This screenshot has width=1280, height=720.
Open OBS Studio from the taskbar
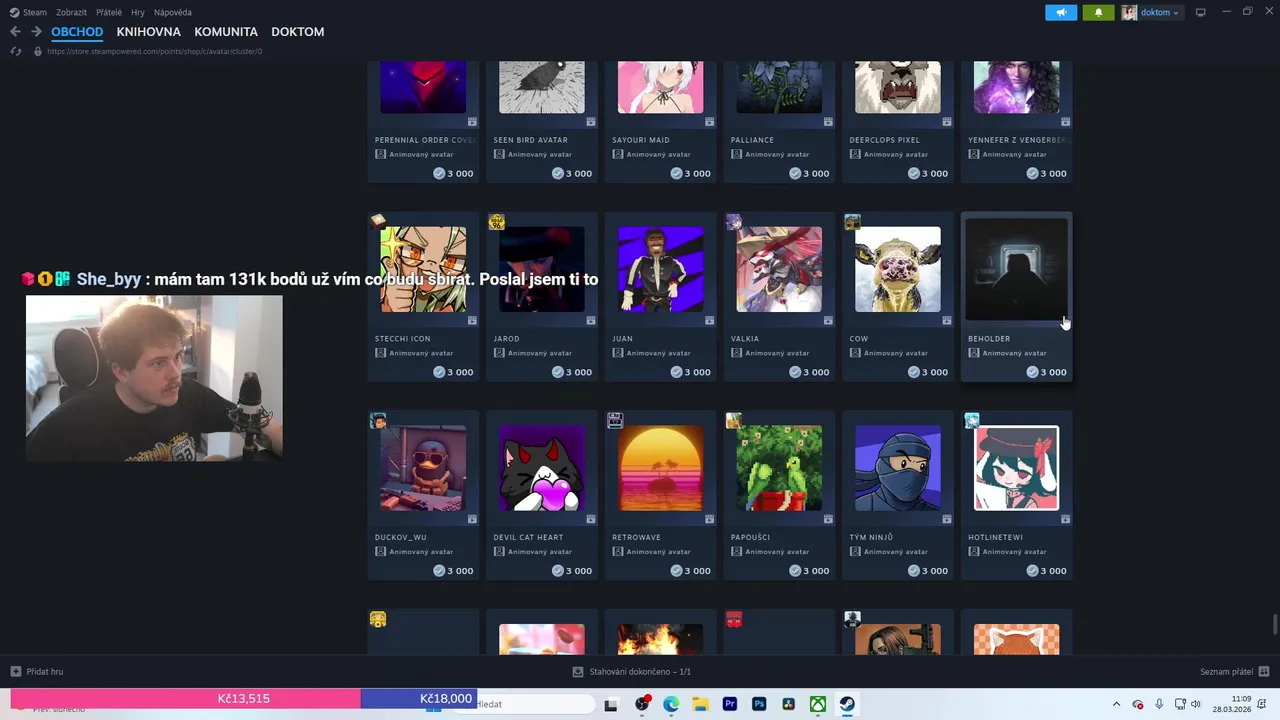point(642,704)
